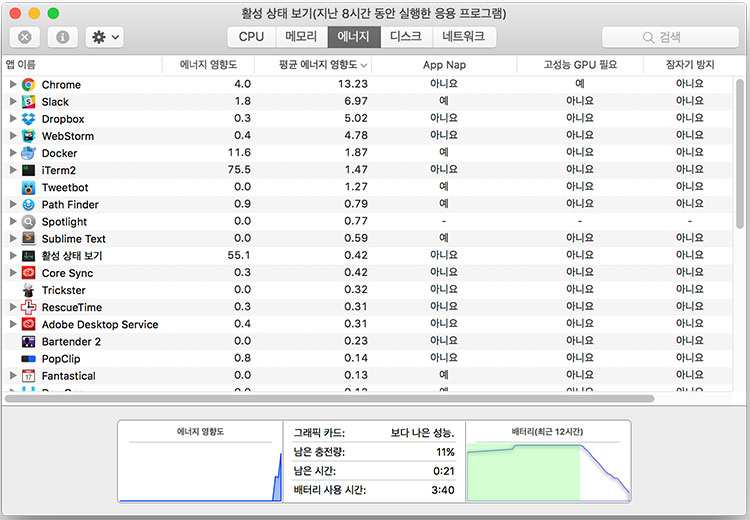
Task: Expand the WebStorm row disclosure triangle
Action: click(x=13, y=136)
